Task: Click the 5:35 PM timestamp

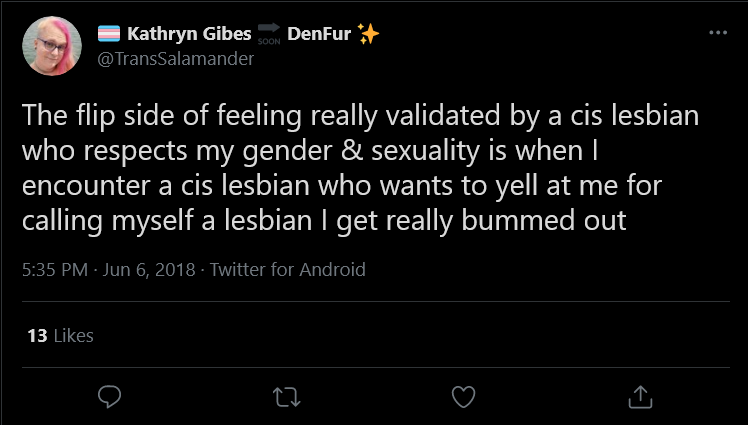Action: [x=55, y=270]
